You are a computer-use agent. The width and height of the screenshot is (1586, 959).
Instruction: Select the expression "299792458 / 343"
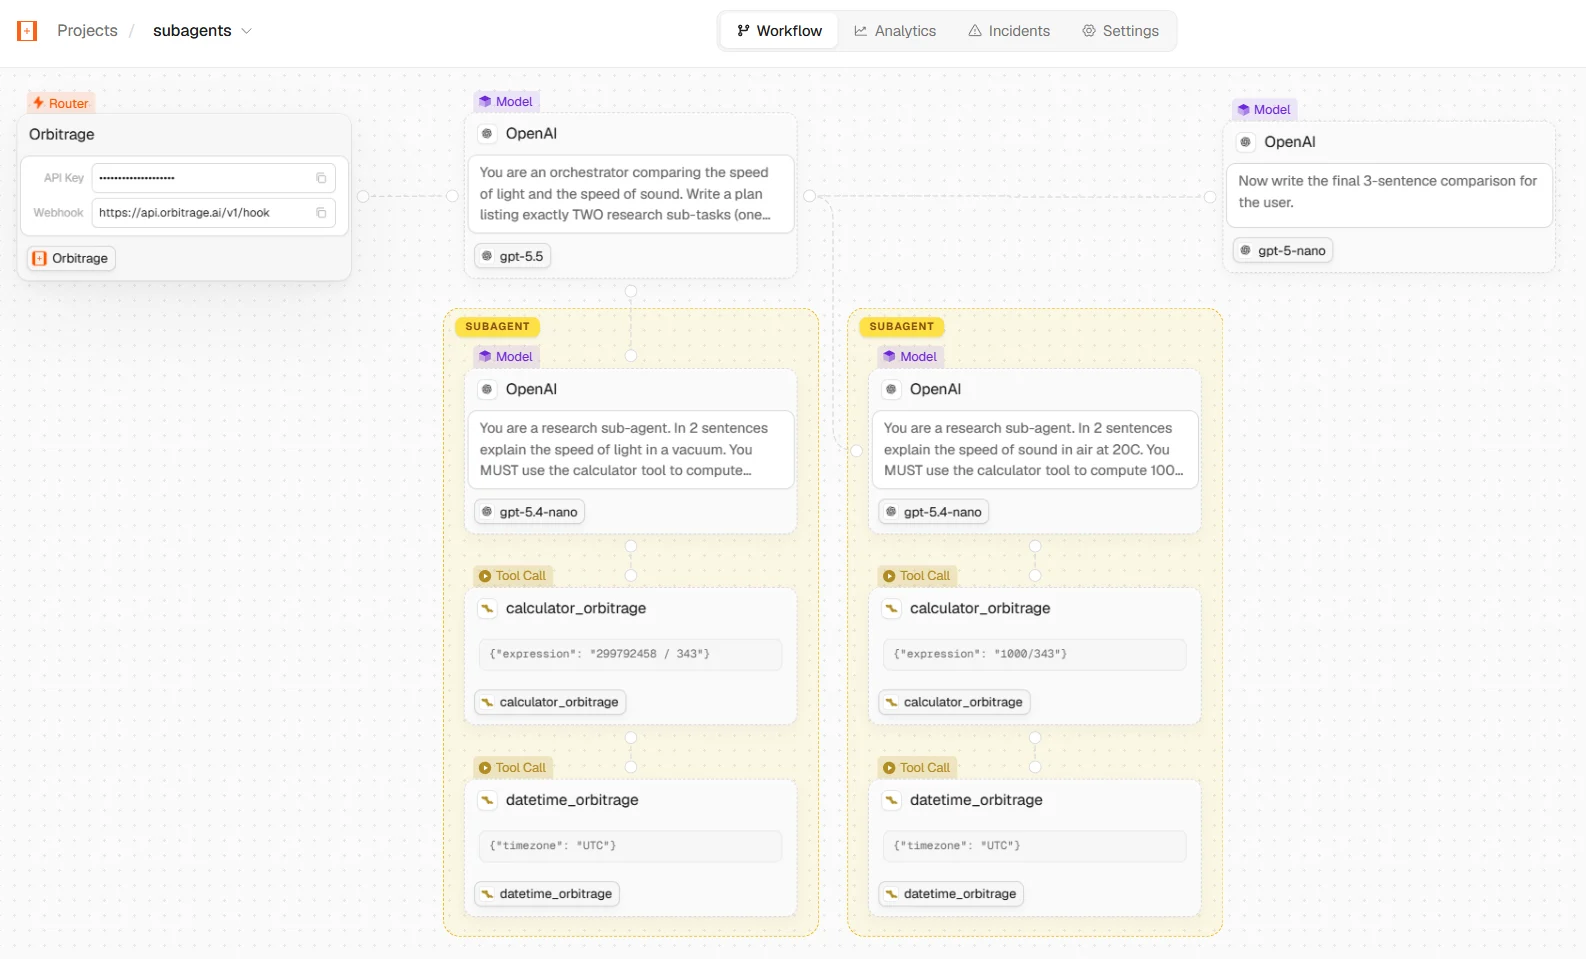click(x=630, y=654)
